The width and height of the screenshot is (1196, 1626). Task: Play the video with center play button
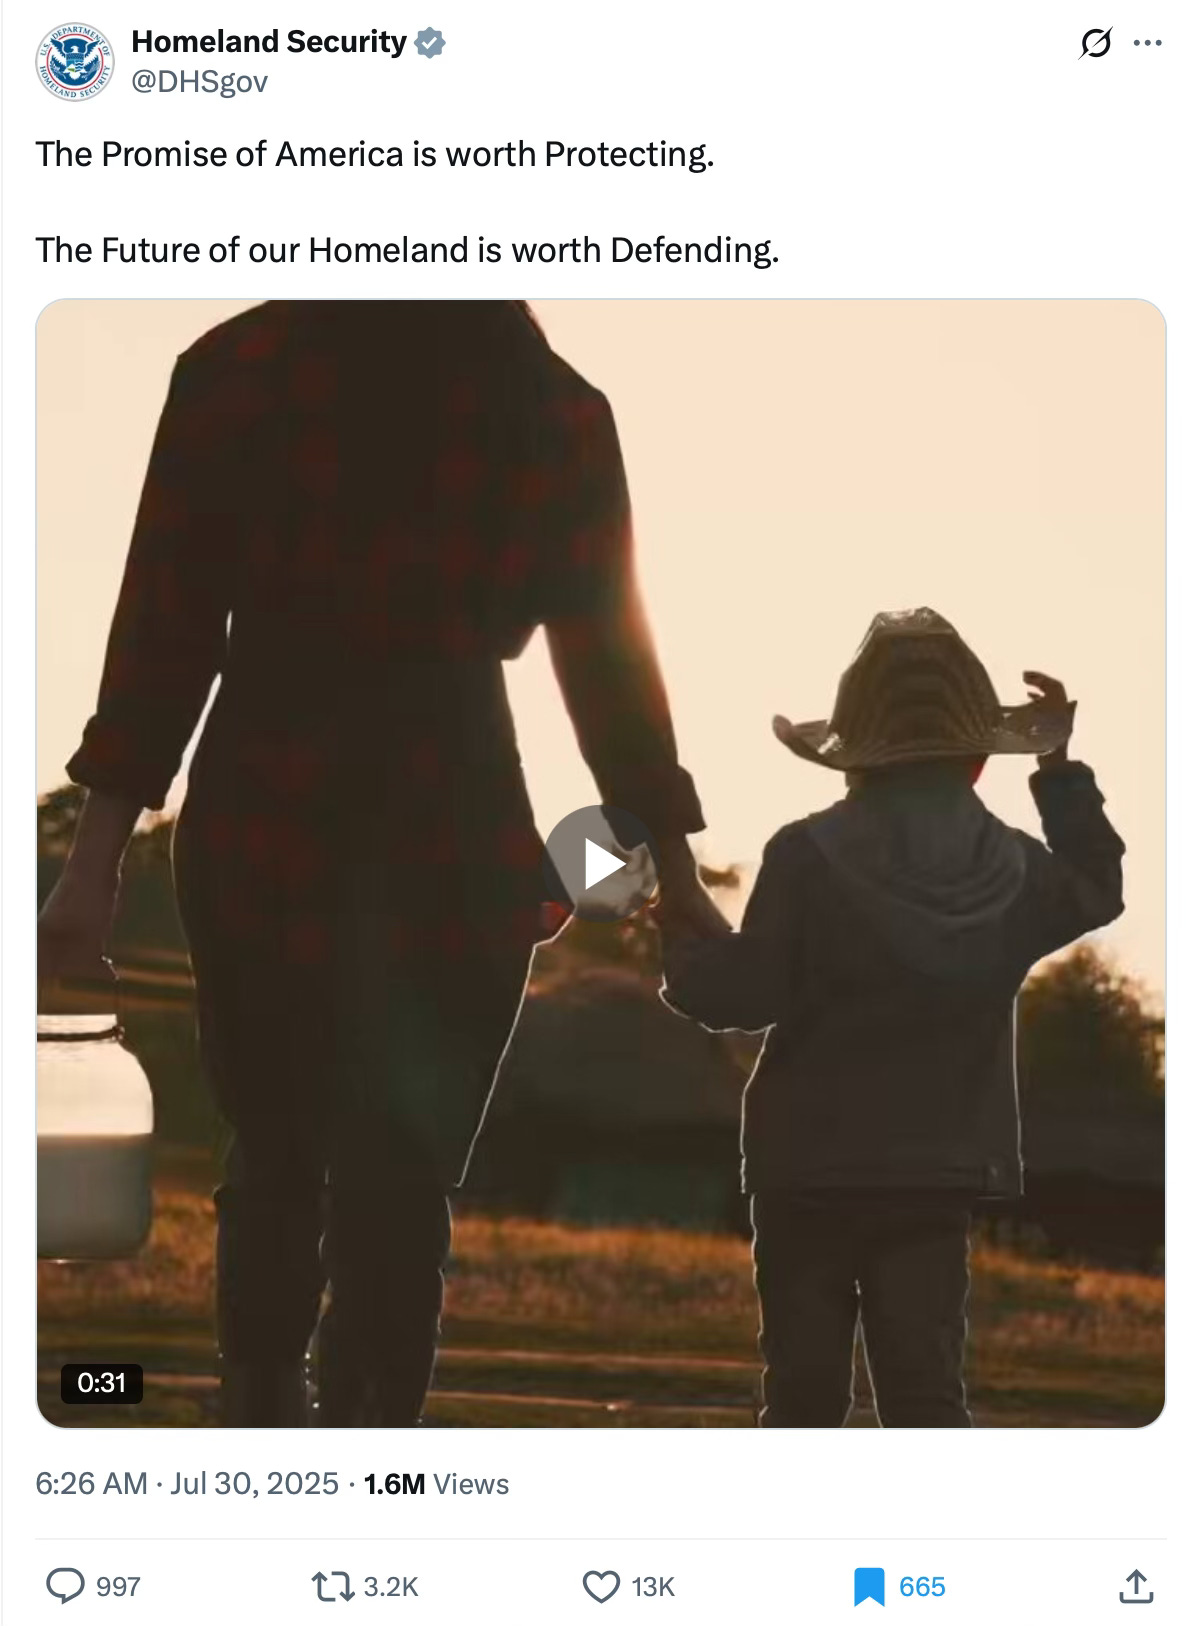pos(600,862)
